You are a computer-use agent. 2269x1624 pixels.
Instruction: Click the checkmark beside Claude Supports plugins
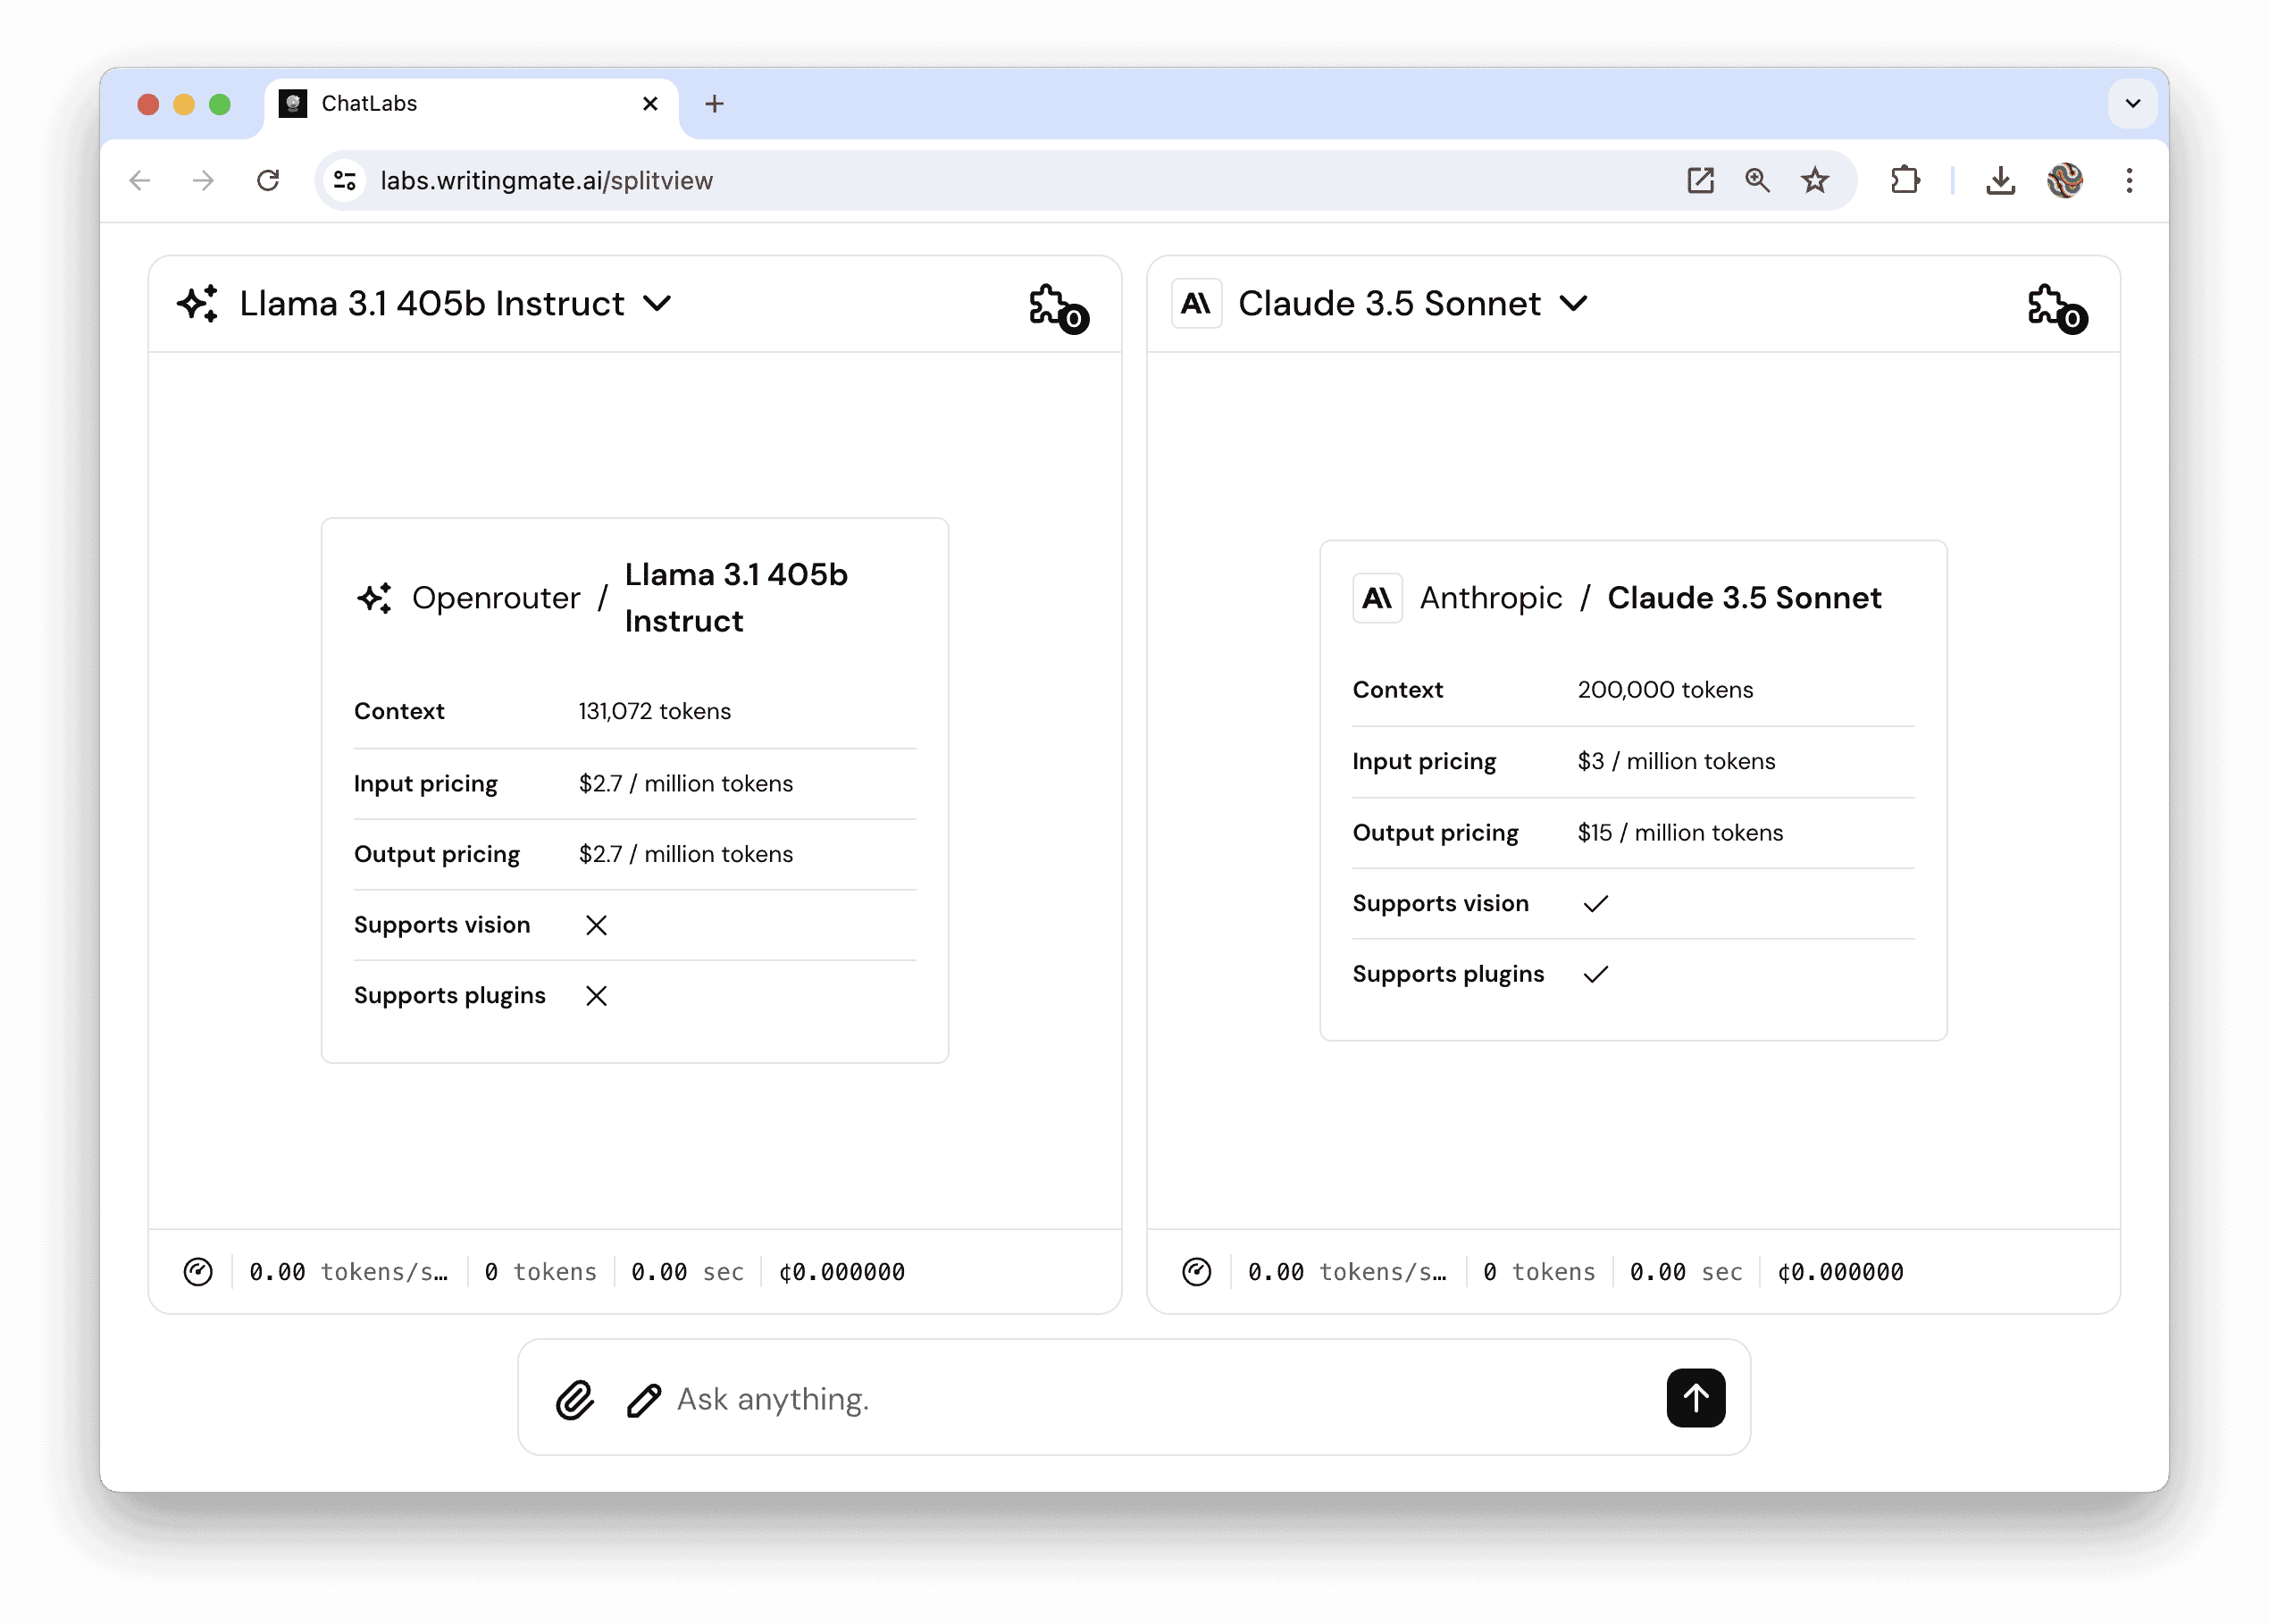pos(1595,975)
